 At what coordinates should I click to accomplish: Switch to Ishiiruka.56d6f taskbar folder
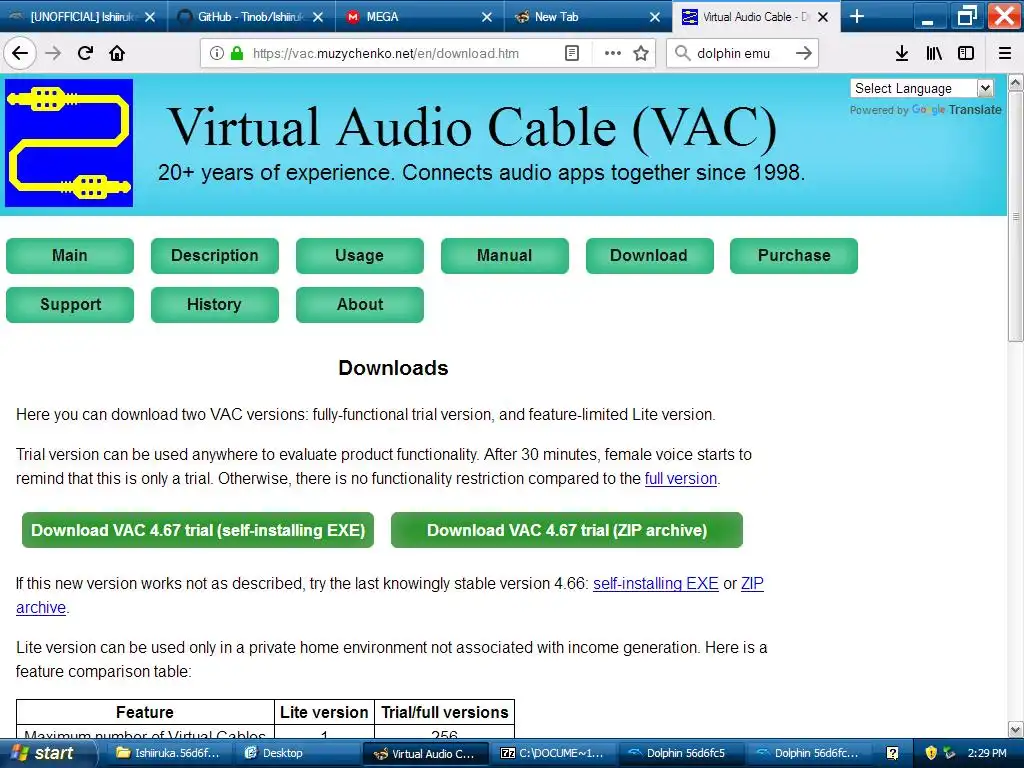click(168, 754)
